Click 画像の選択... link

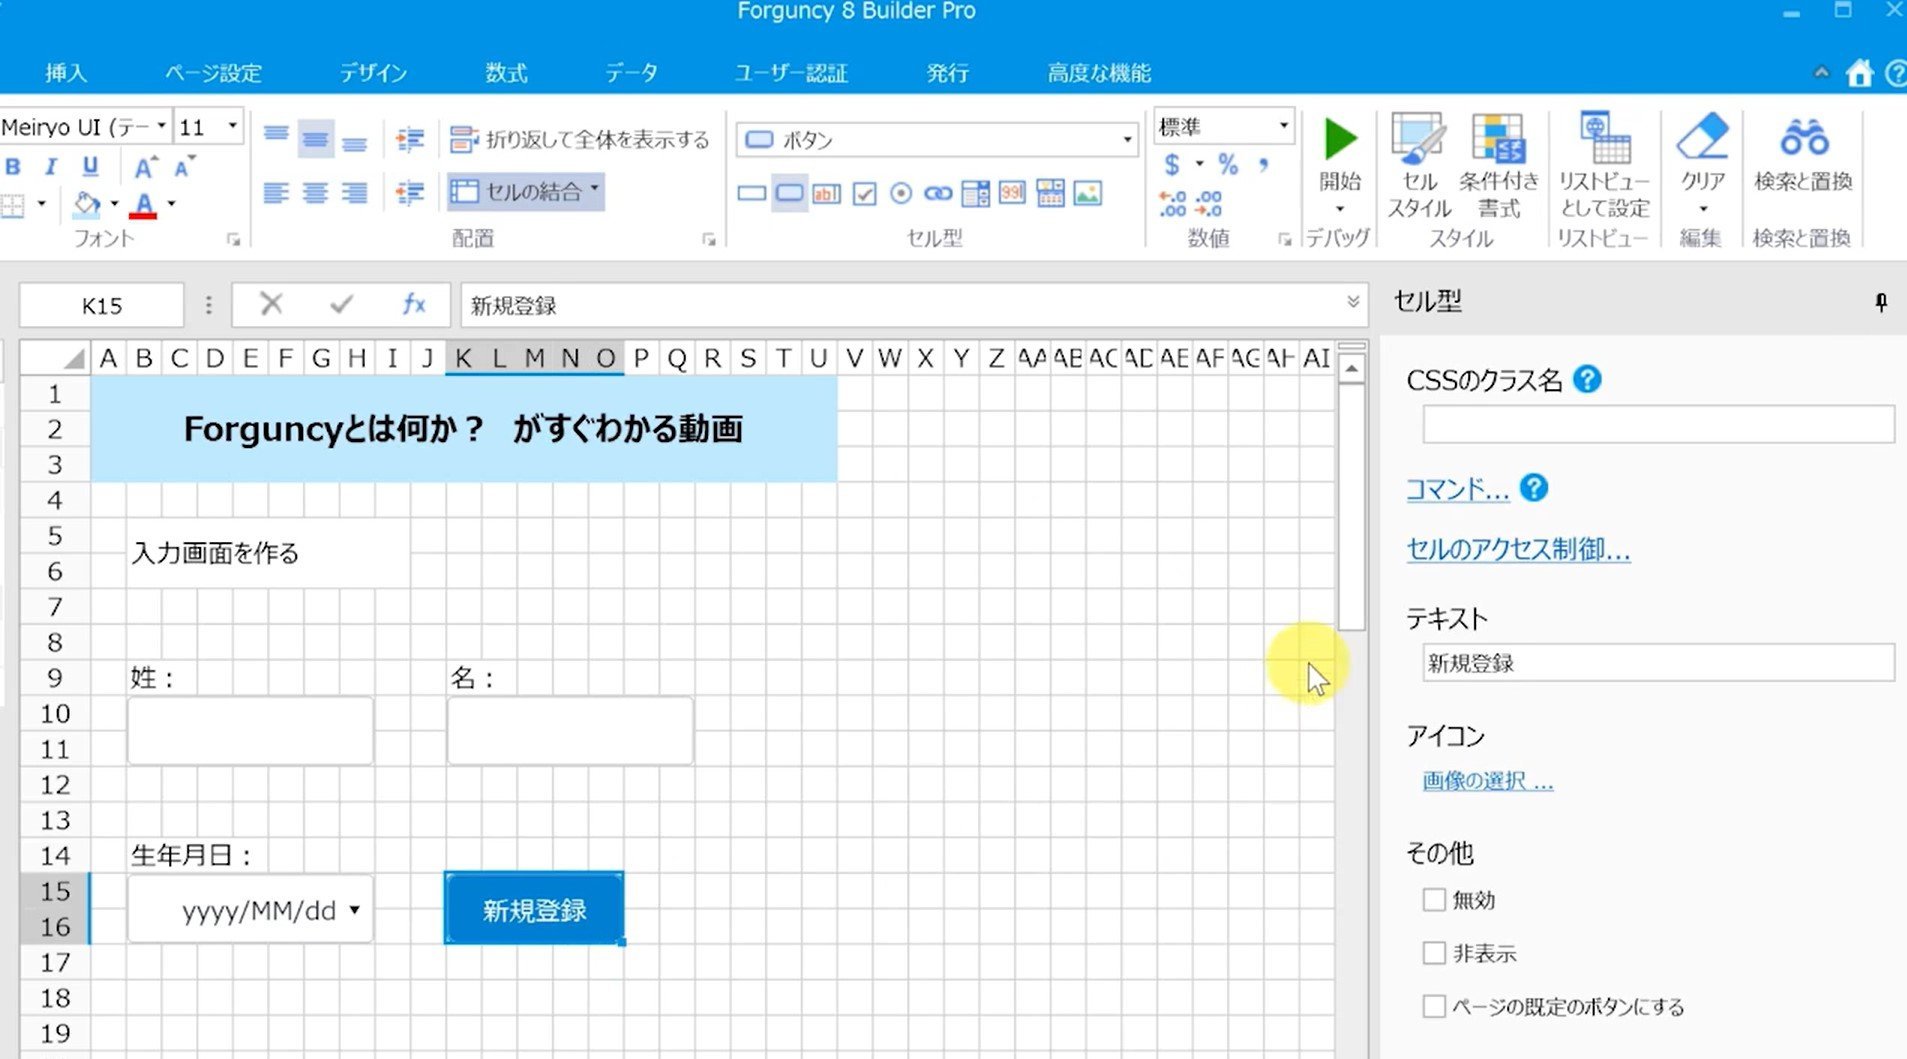point(1488,781)
